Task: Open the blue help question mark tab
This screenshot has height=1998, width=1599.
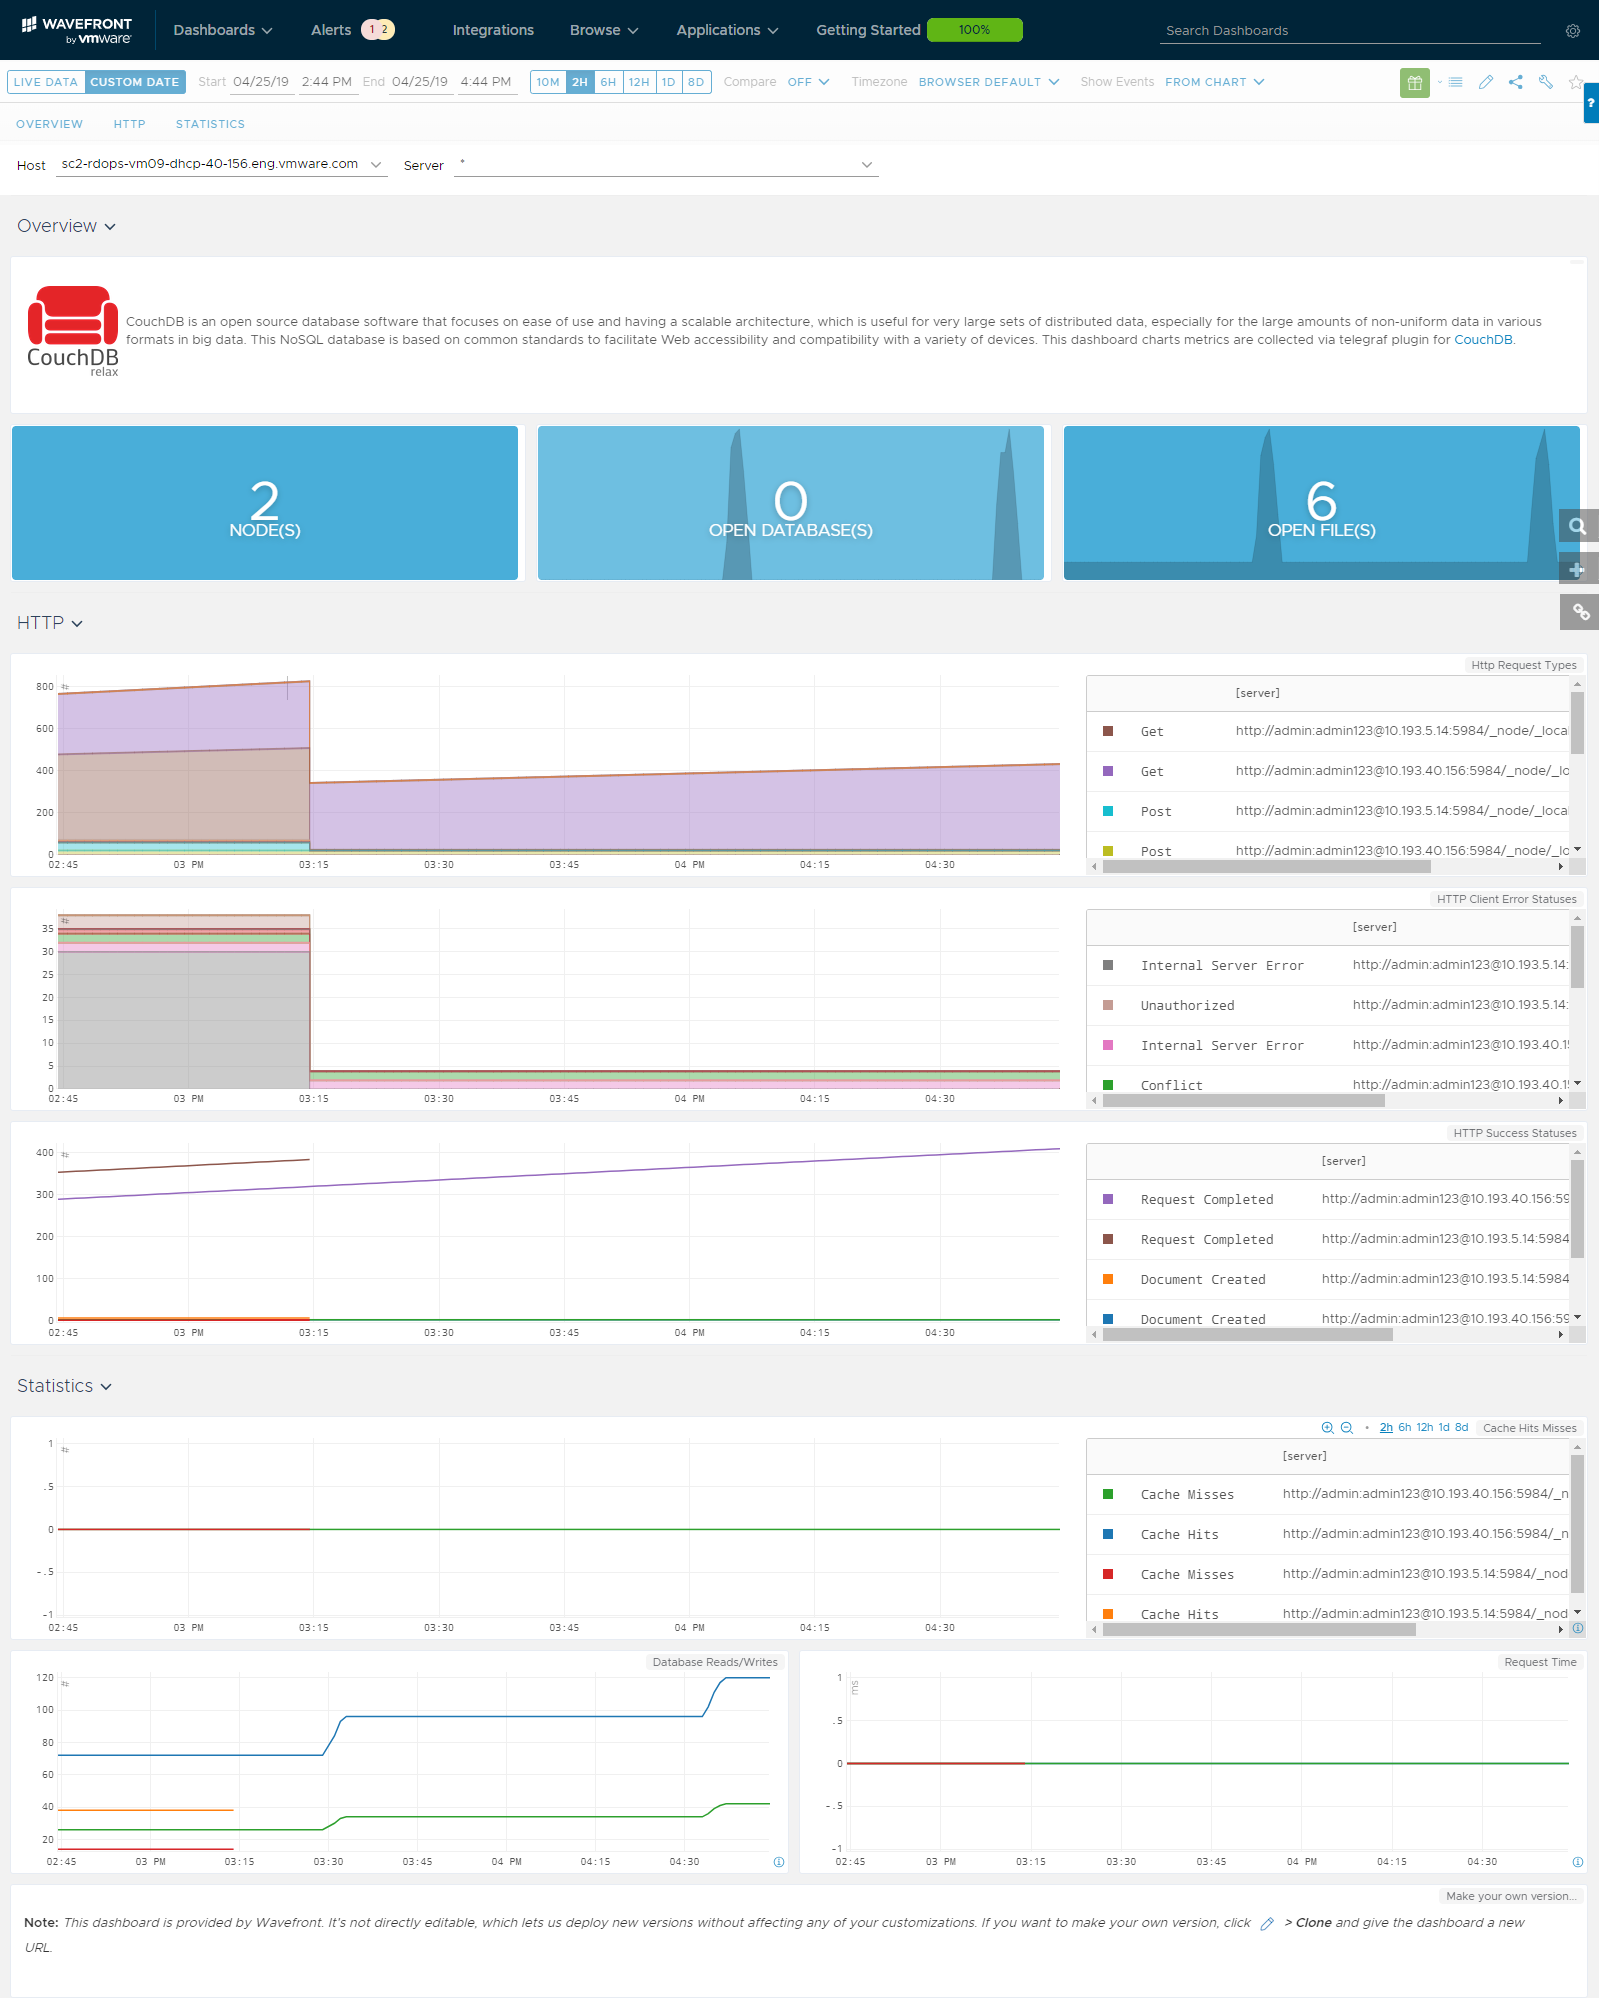Action: coord(1591,103)
